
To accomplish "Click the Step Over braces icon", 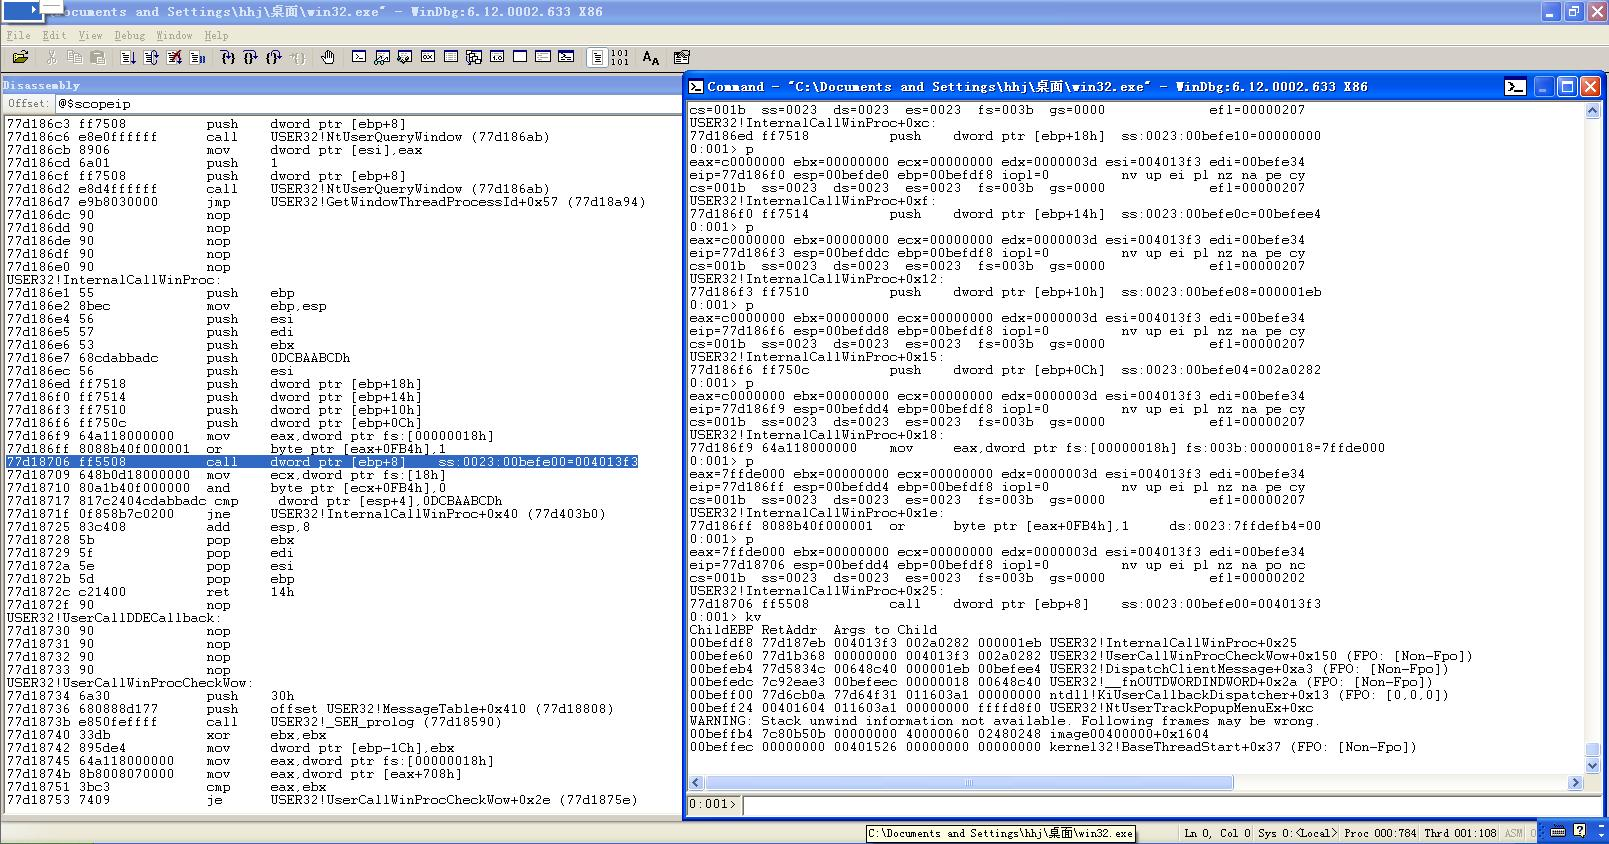I will [x=250, y=57].
